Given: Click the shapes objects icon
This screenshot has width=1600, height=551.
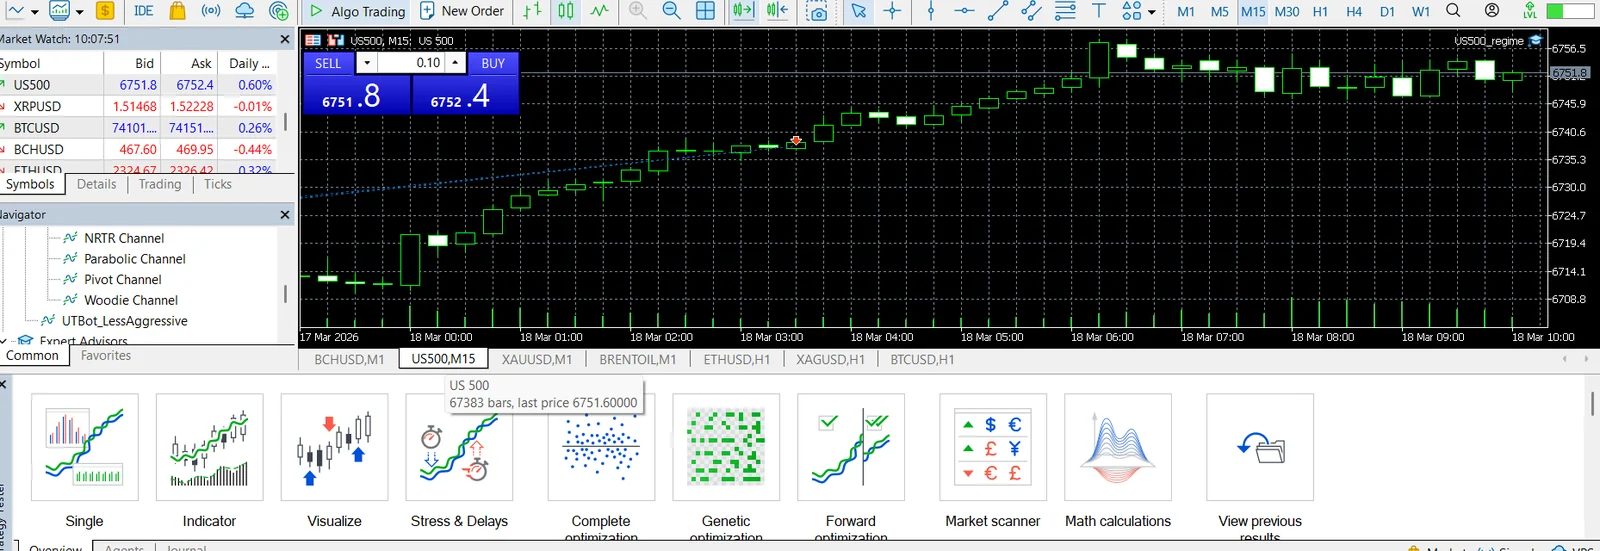Looking at the screenshot, I should (x=1131, y=11).
